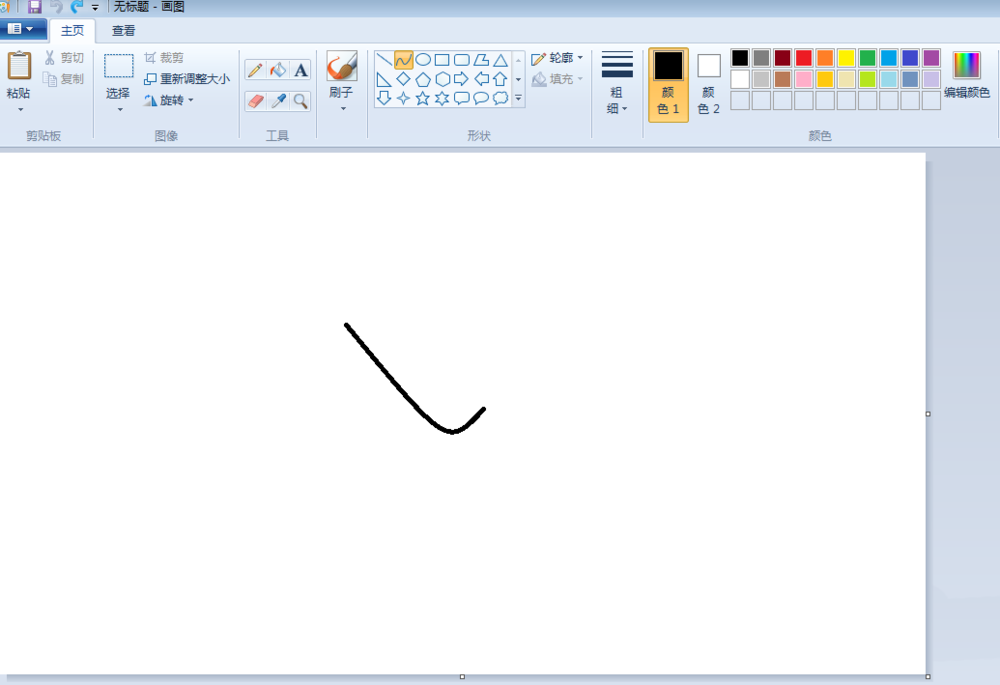Select the Text tool
1000x685 pixels.
[x=300, y=70]
